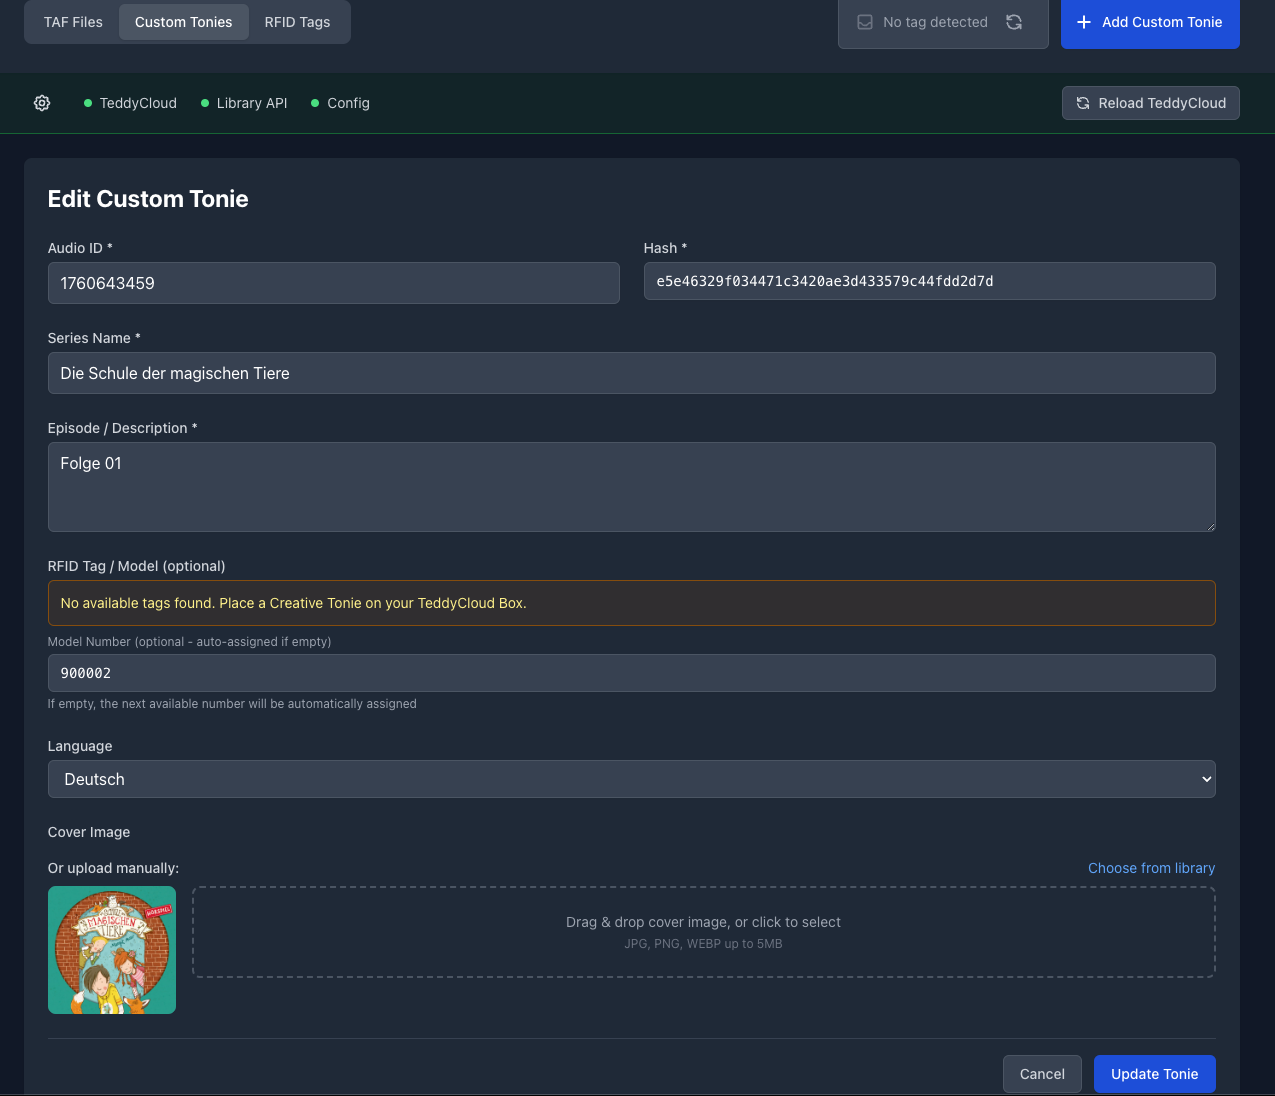The height and width of the screenshot is (1096, 1275).
Task: Open settings via the gear icon
Action: 42,103
